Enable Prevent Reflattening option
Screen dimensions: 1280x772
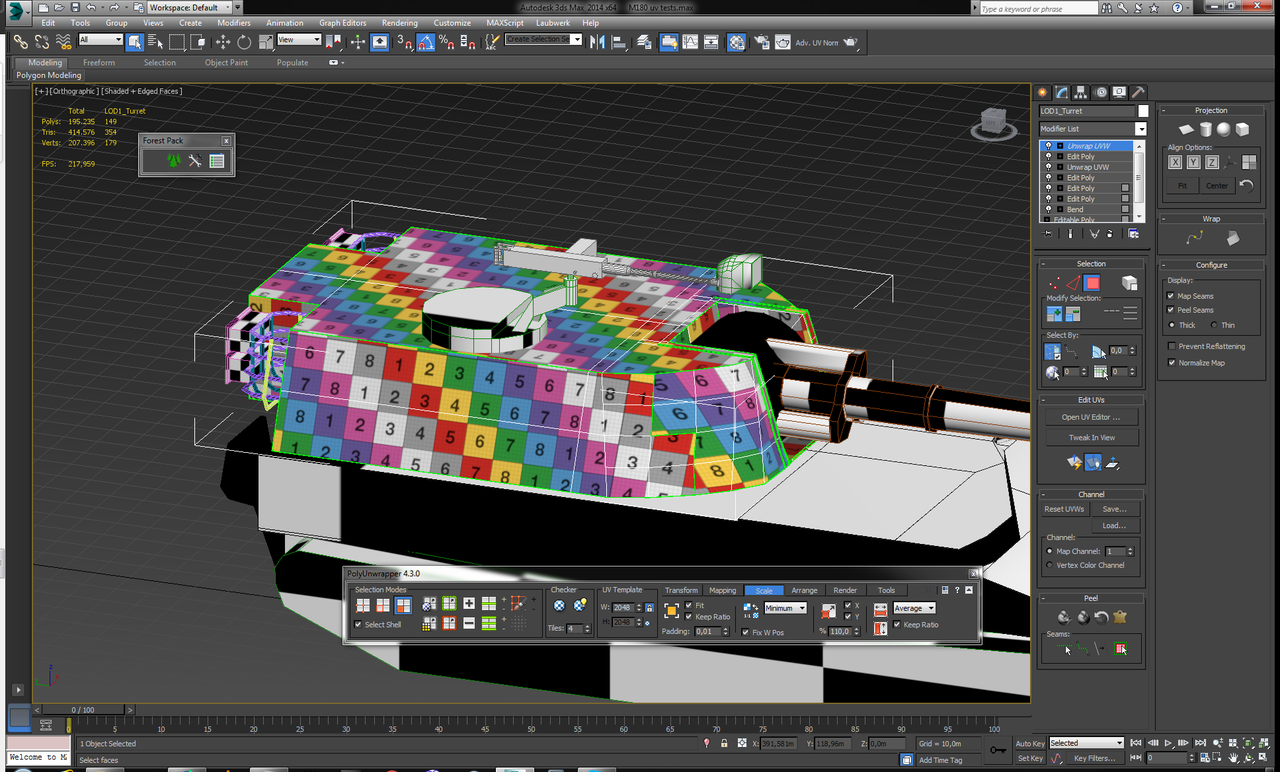point(1171,346)
